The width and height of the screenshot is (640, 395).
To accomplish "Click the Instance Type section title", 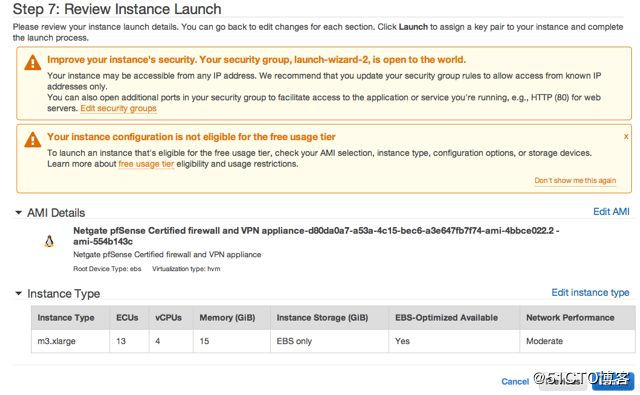I will 64,293.
